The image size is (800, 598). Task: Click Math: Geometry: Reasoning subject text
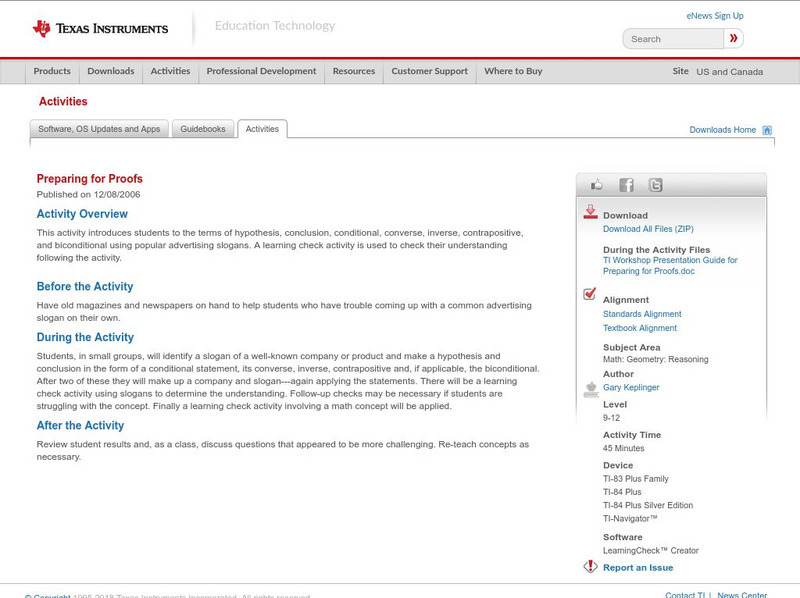(656, 359)
